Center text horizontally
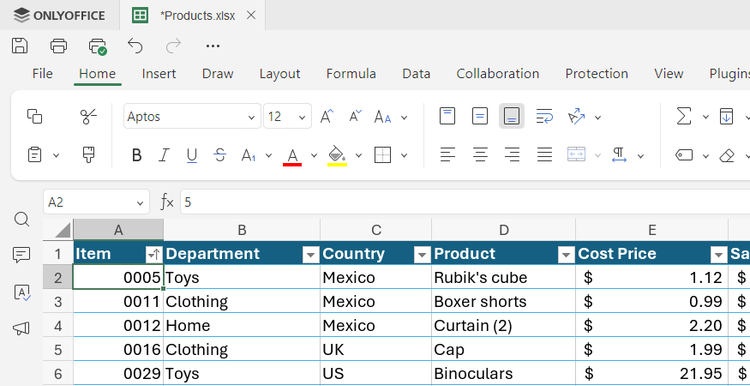Screen dimensions: 750x386 480,154
